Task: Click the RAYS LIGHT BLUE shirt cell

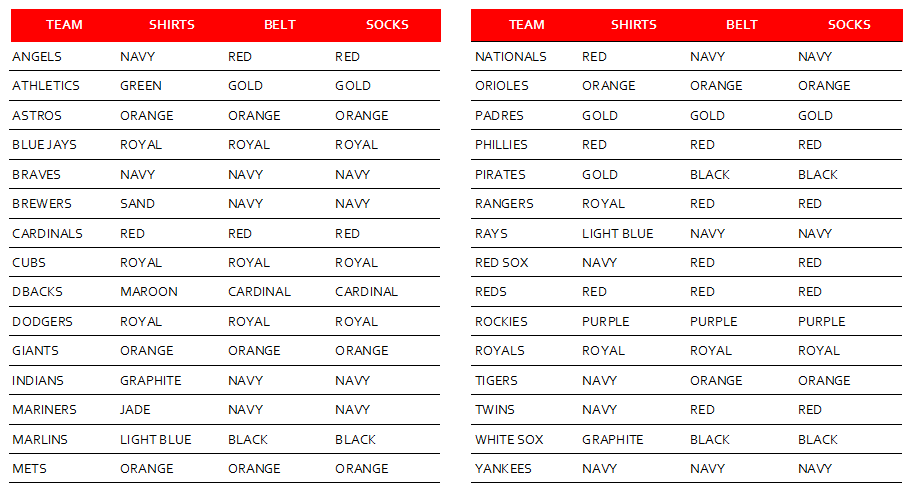Action: click(617, 234)
